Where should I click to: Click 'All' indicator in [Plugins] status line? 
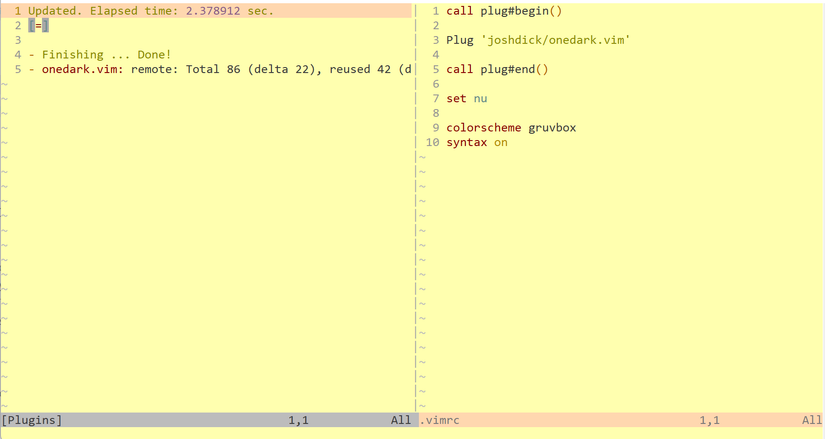tap(401, 420)
